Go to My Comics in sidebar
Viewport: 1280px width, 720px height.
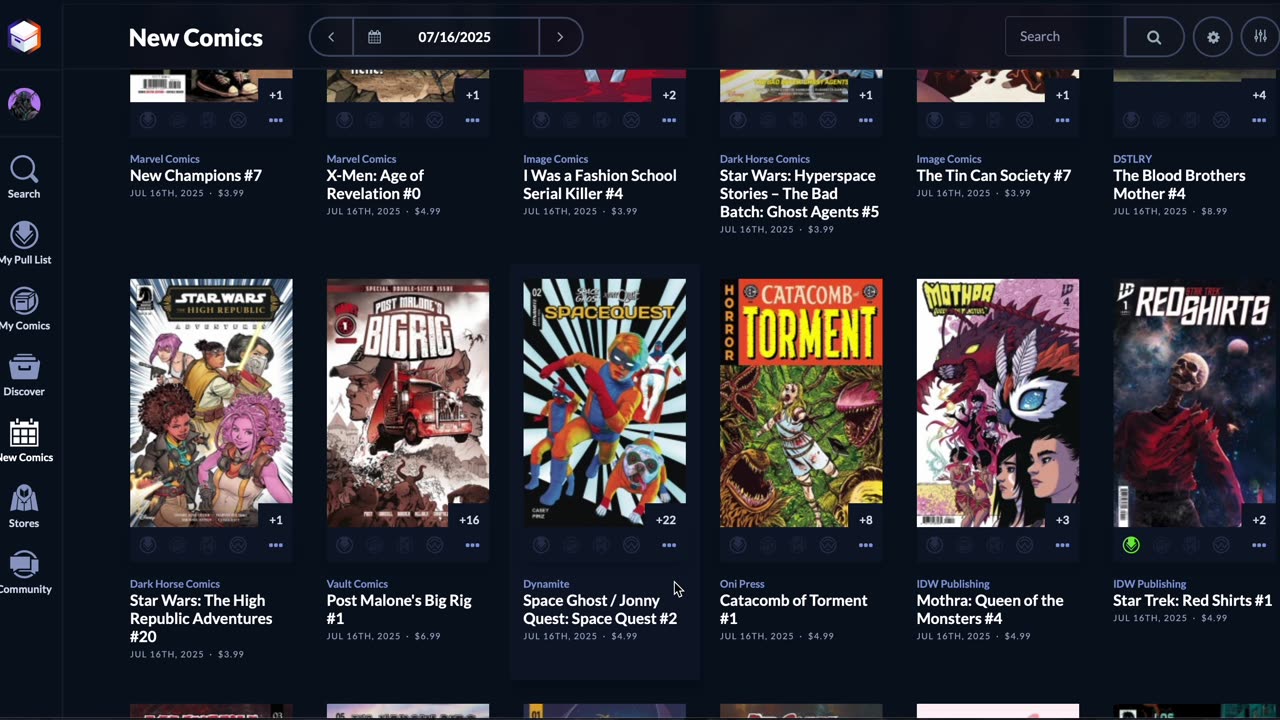[25, 310]
